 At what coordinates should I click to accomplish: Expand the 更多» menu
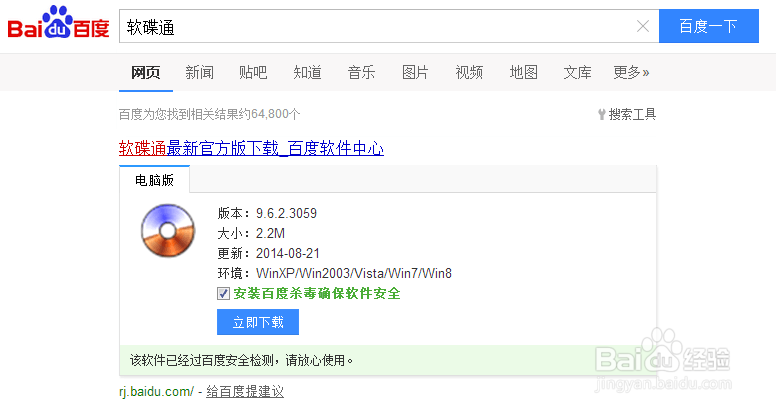[631, 72]
